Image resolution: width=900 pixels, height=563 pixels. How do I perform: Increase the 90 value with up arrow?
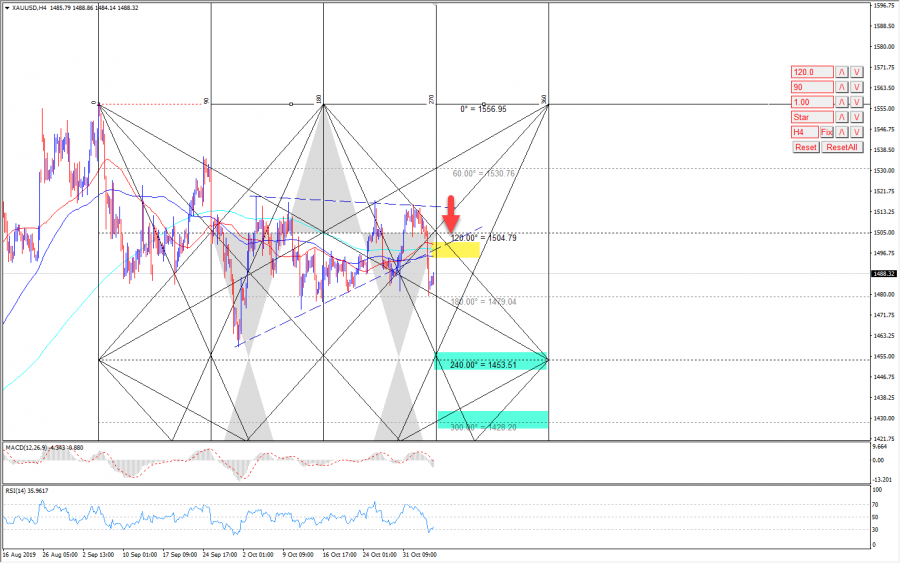pyautogui.click(x=841, y=87)
